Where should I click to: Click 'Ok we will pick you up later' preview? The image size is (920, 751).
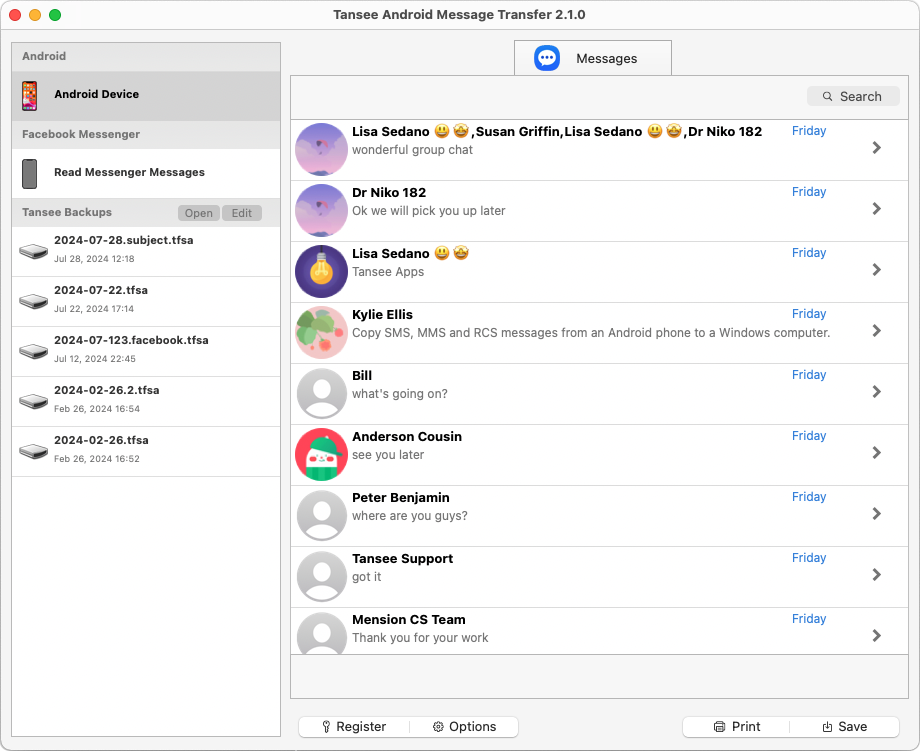(428, 211)
